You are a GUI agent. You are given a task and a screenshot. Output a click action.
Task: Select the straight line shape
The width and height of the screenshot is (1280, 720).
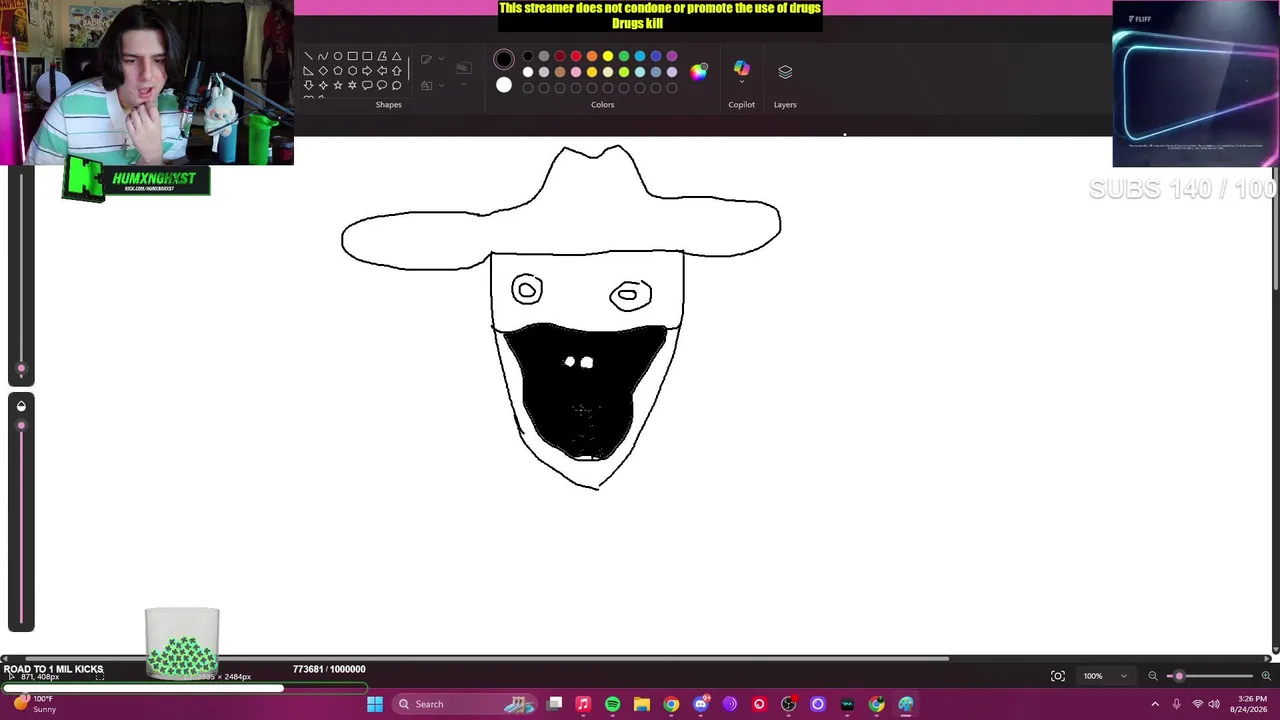click(308, 56)
